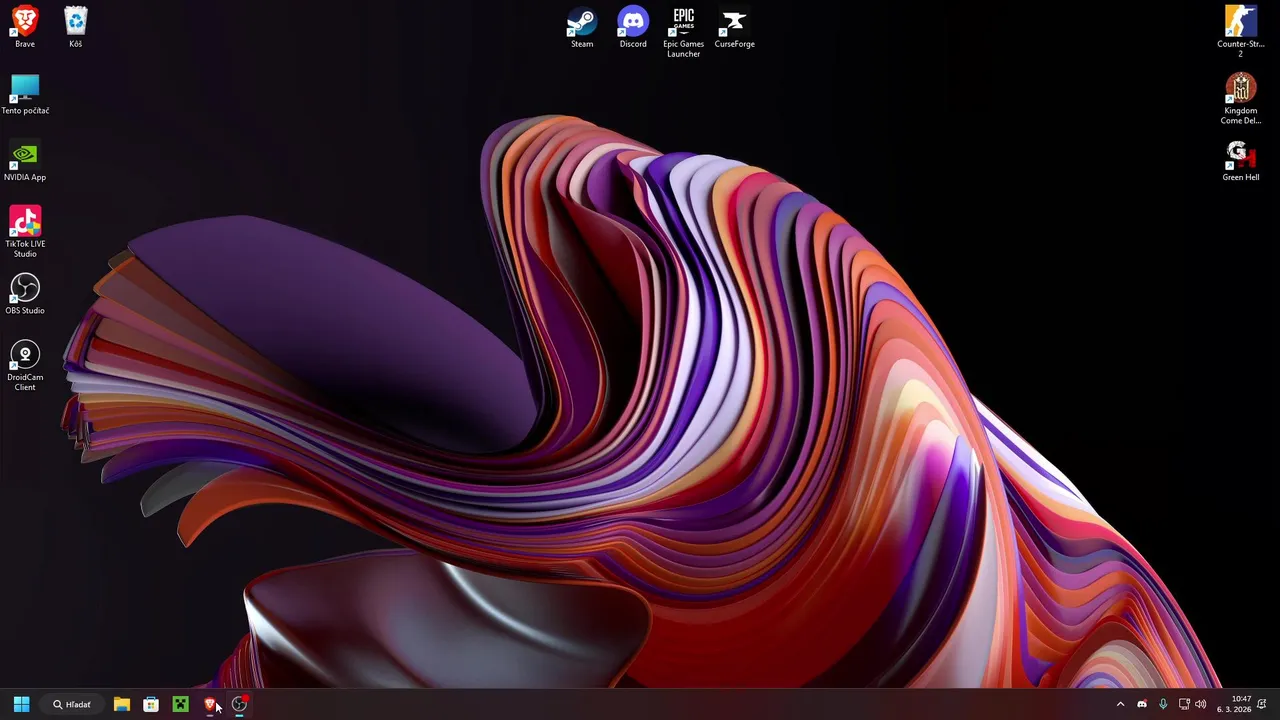Open File Explorer from the taskbar
The width and height of the screenshot is (1280, 720).
122,705
